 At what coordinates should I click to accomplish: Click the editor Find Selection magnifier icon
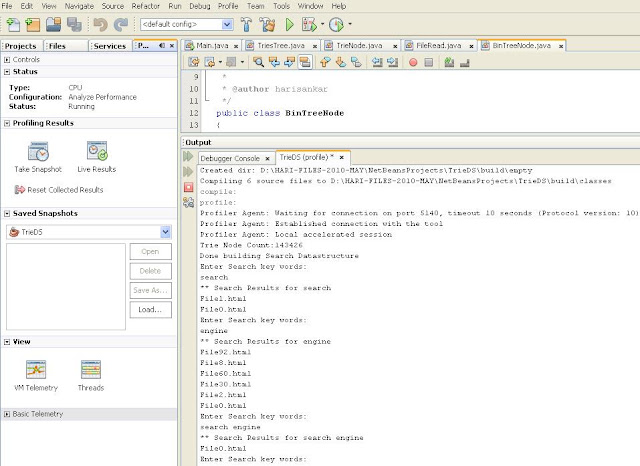[x=258, y=62]
